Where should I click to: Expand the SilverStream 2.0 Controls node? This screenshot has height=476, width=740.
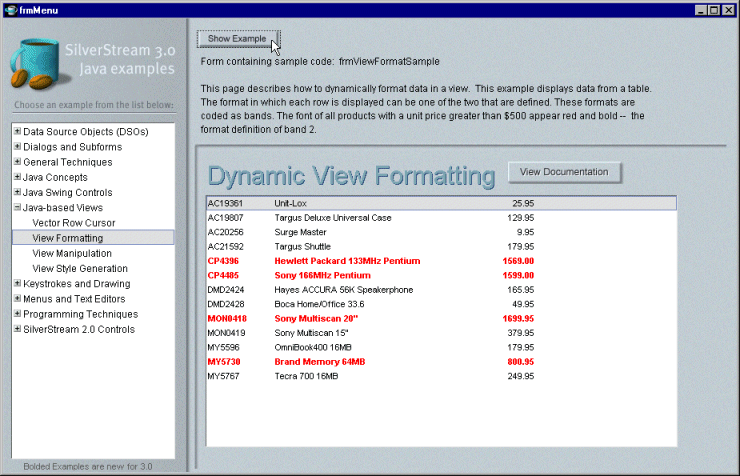17,329
